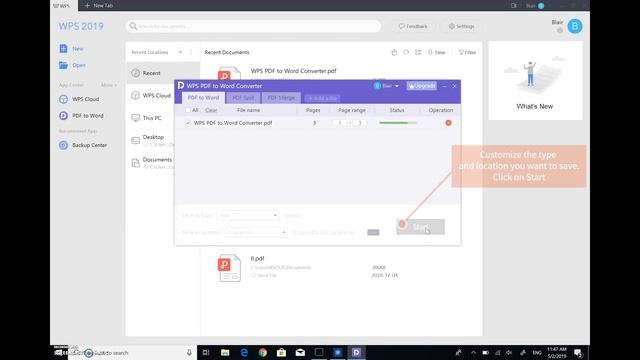The image size is (640, 360).
Task: Stop conversion with red operation button
Action: [x=448, y=123]
